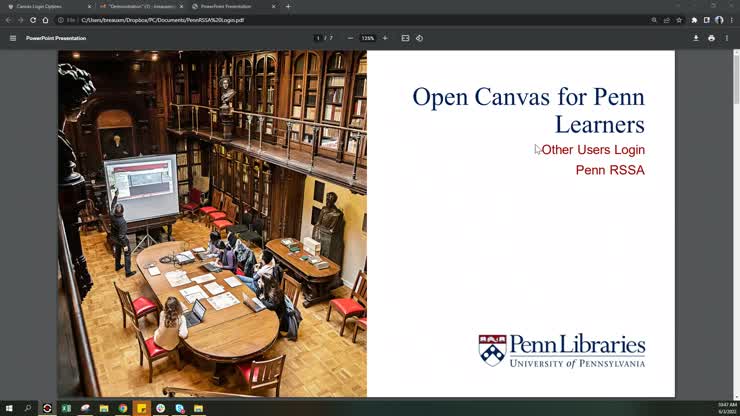Click the page number input field
This screenshot has height=416, width=740.
318,38
